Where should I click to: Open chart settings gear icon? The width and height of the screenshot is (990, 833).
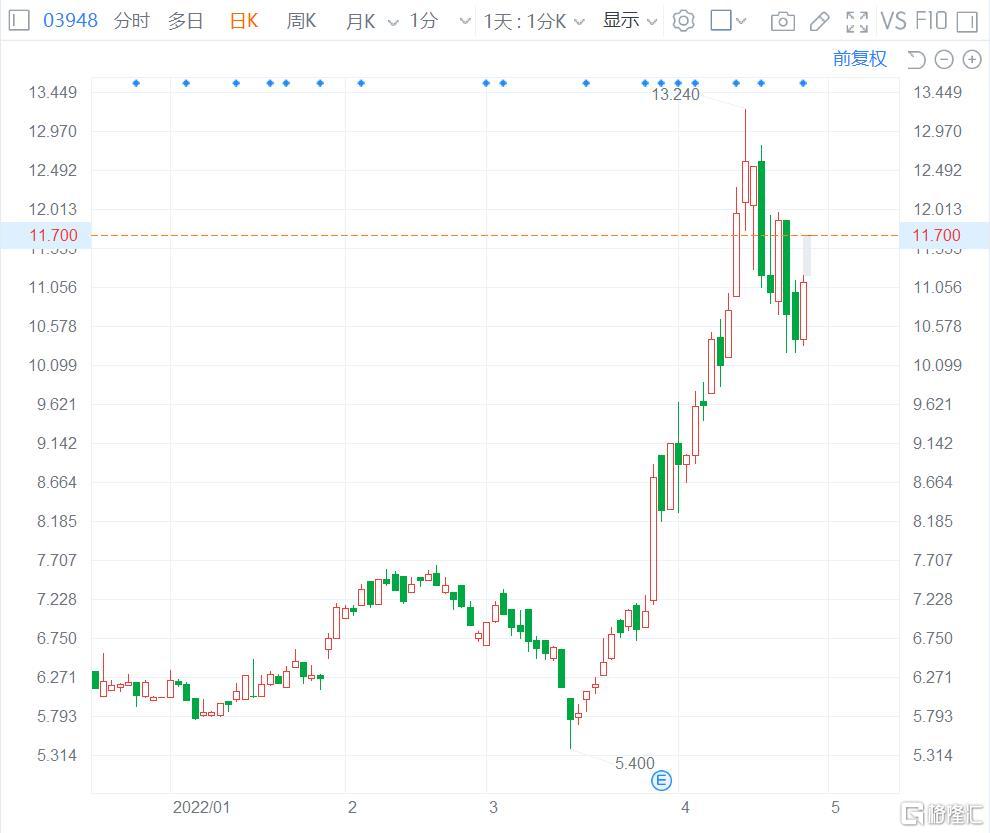tap(683, 21)
